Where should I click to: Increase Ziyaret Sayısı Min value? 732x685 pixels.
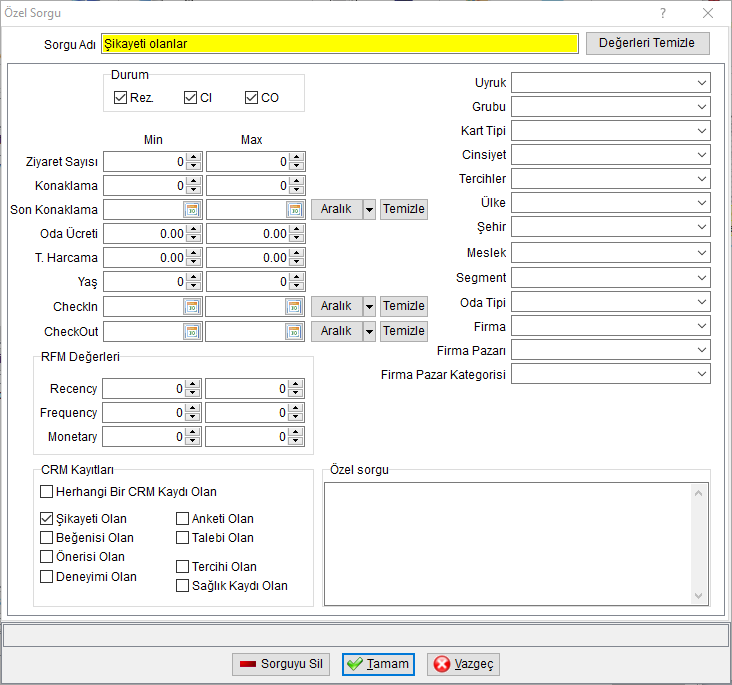pyautogui.click(x=193, y=157)
